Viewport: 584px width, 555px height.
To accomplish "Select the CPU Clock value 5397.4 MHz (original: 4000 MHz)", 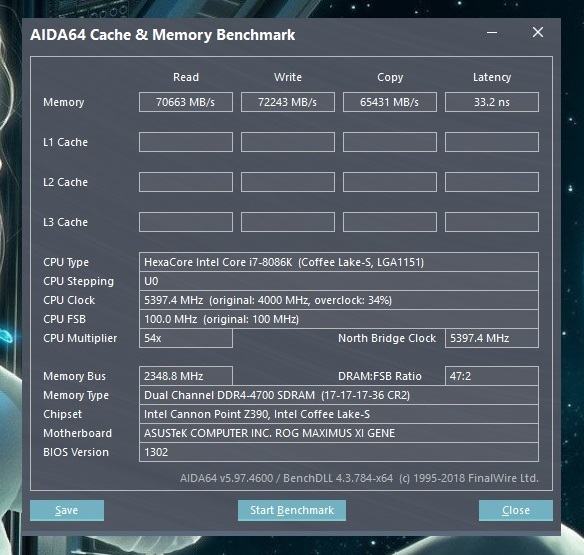I will point(339,300).
